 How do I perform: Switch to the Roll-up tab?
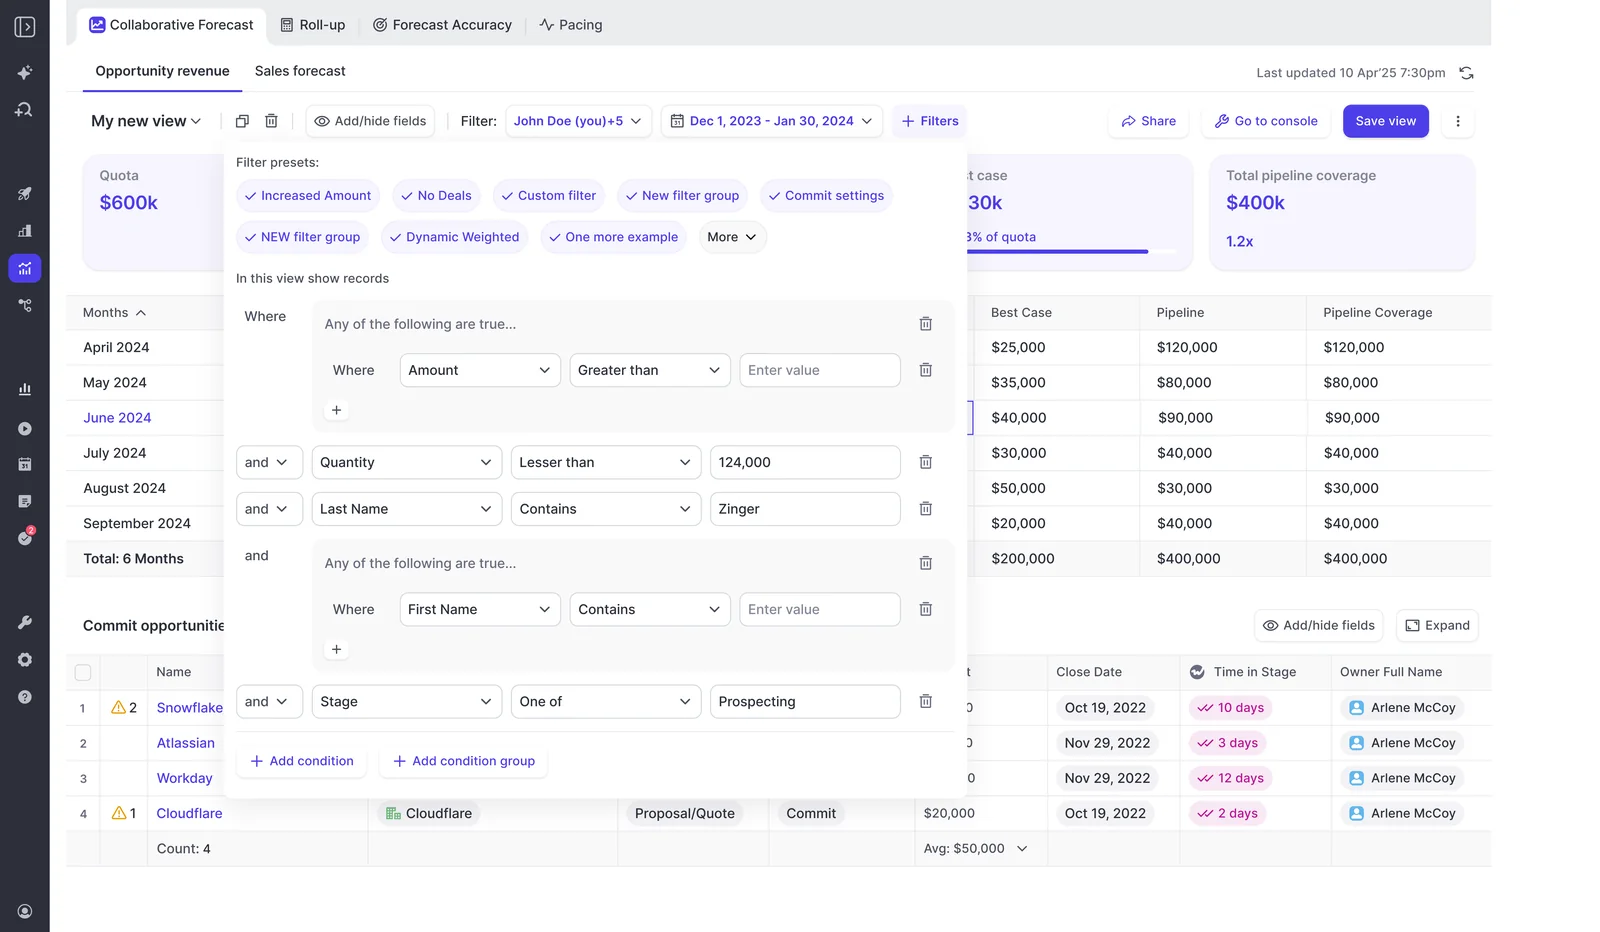(313, 25)
